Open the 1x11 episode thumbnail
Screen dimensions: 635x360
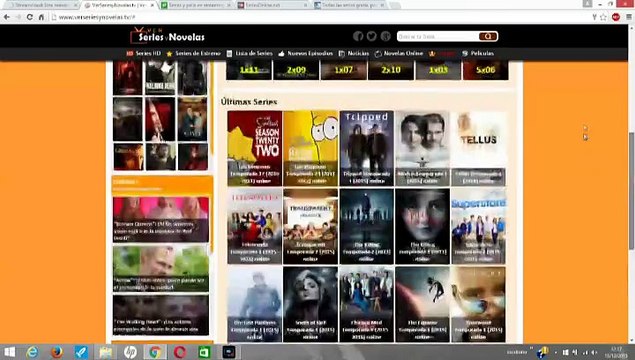[x=249, y=70]
